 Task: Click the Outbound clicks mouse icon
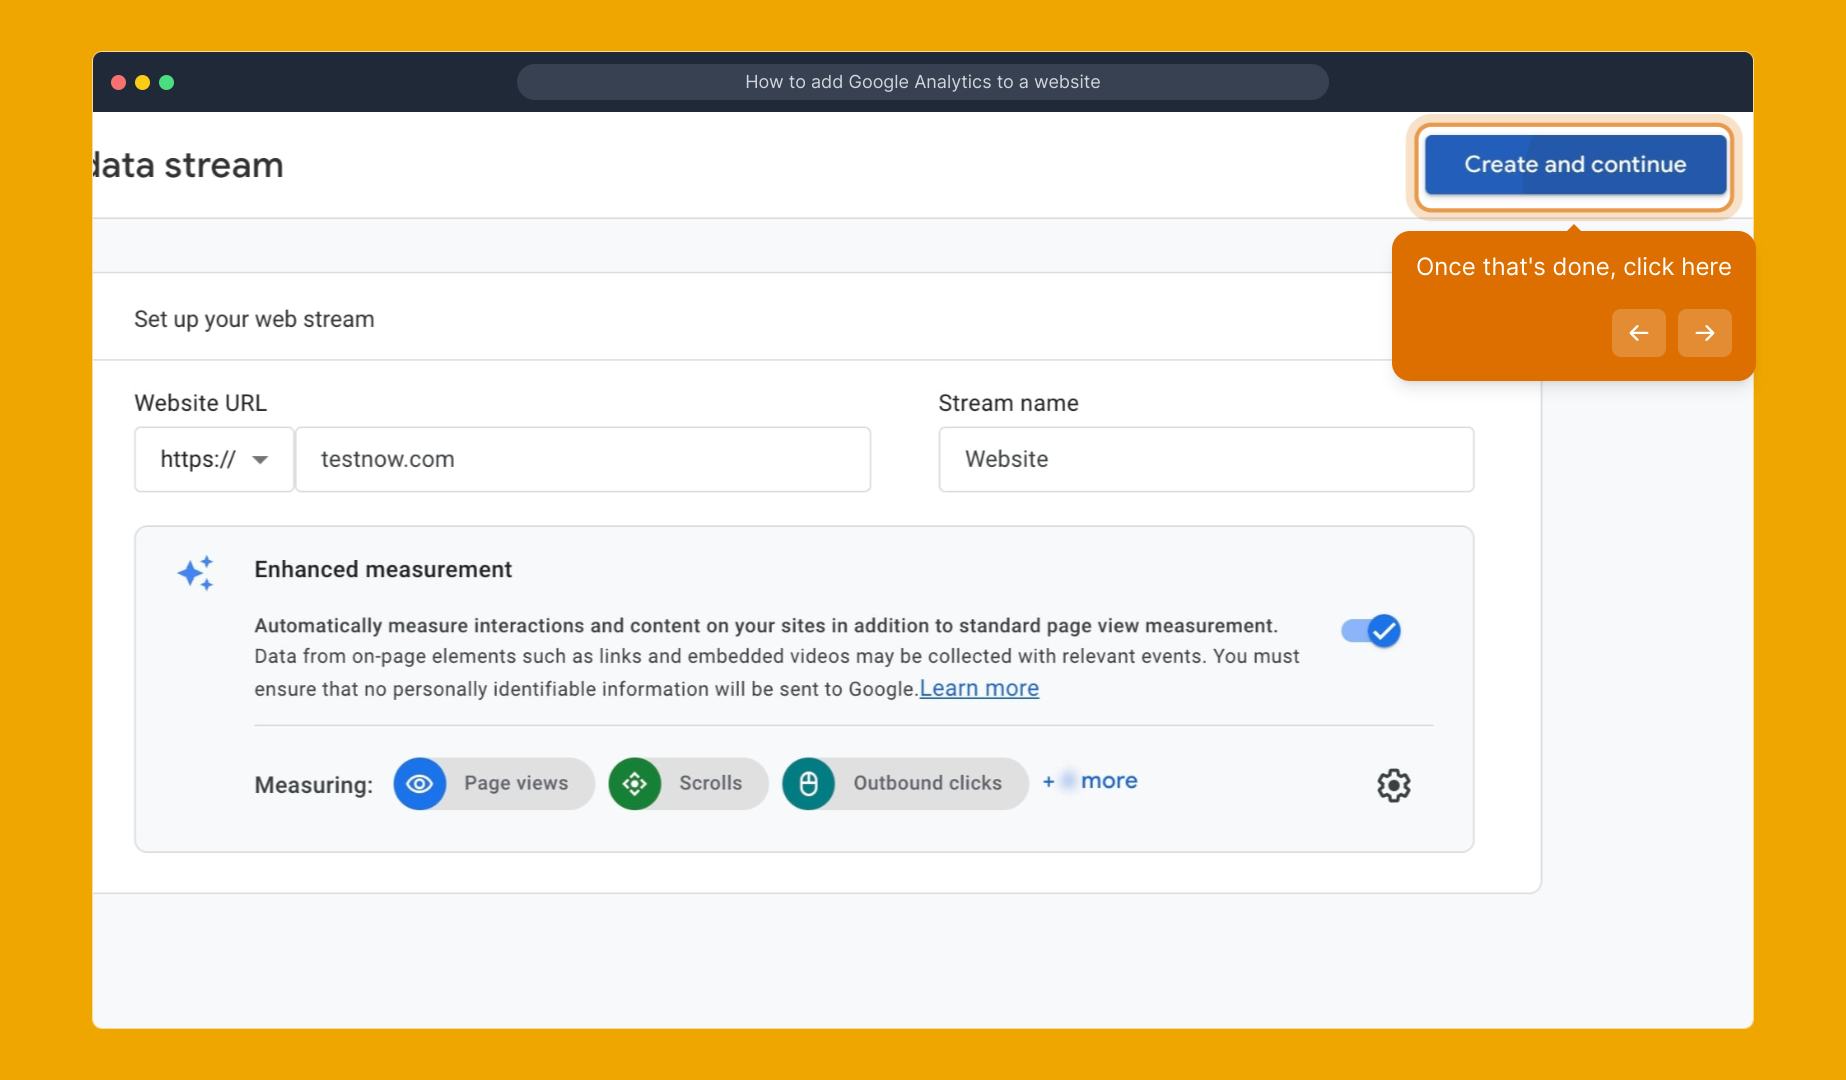click(808, 784)
